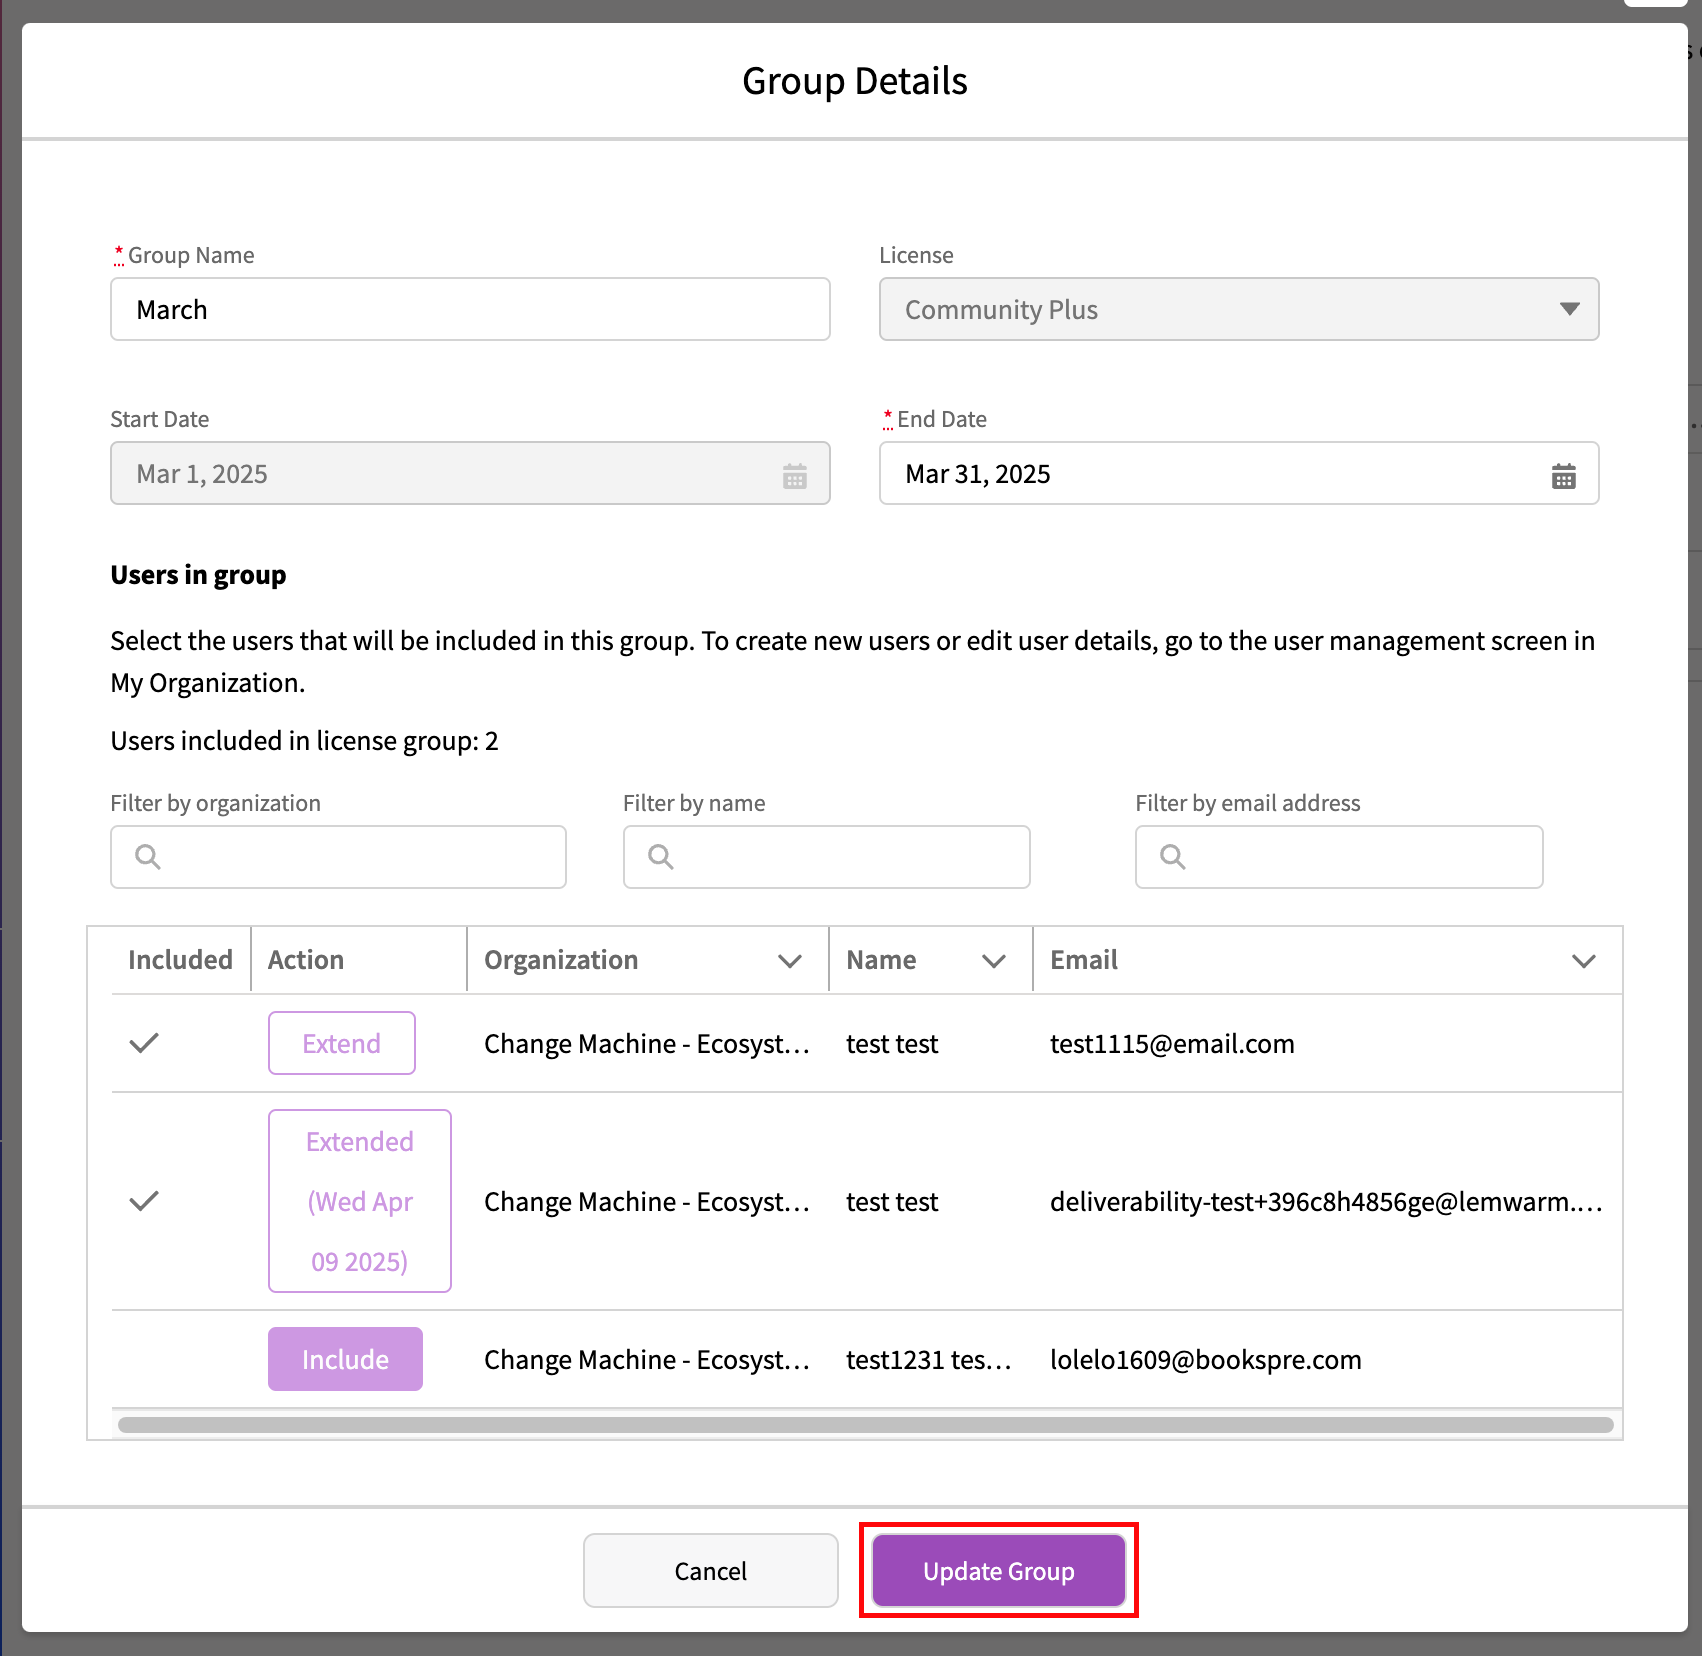Screen dimensions: 1702x1656
Task: Click the Start Date calendar icon
Action: coord(794,476)
